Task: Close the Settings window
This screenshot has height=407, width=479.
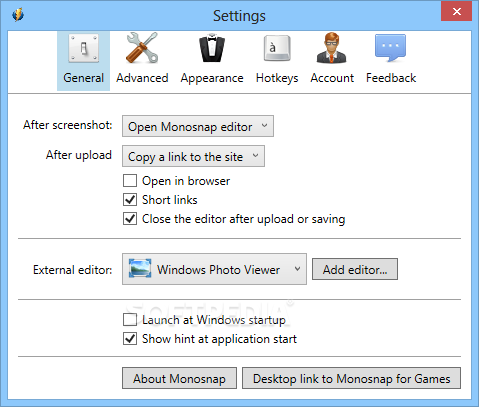Action: point(456,11)
